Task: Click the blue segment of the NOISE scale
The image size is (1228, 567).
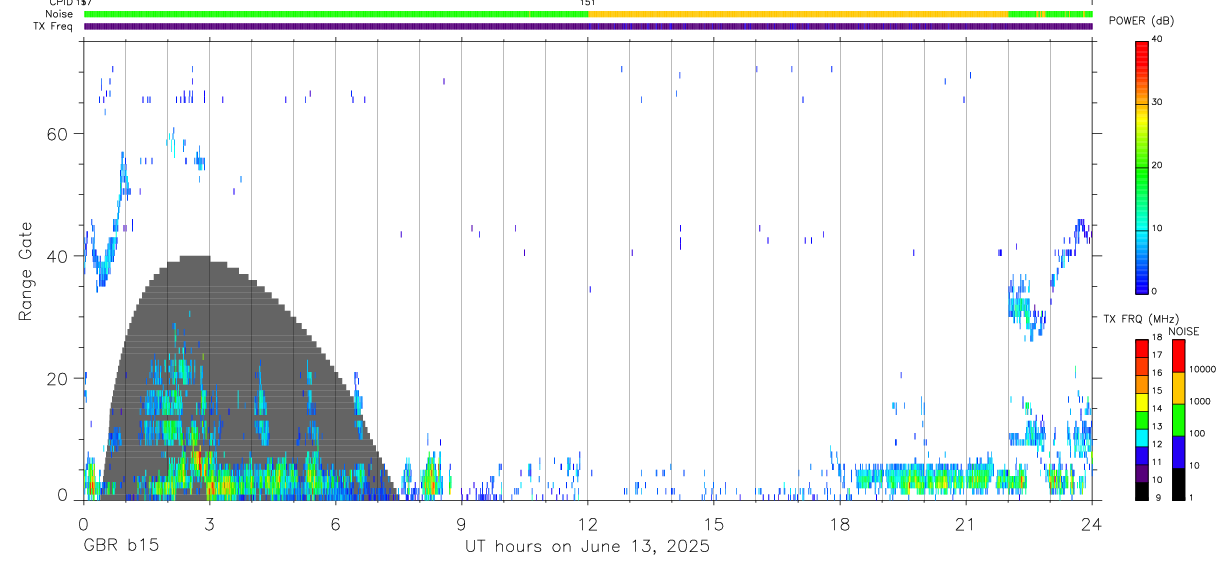Action: pyautogui.click(x=1178, y=451)
